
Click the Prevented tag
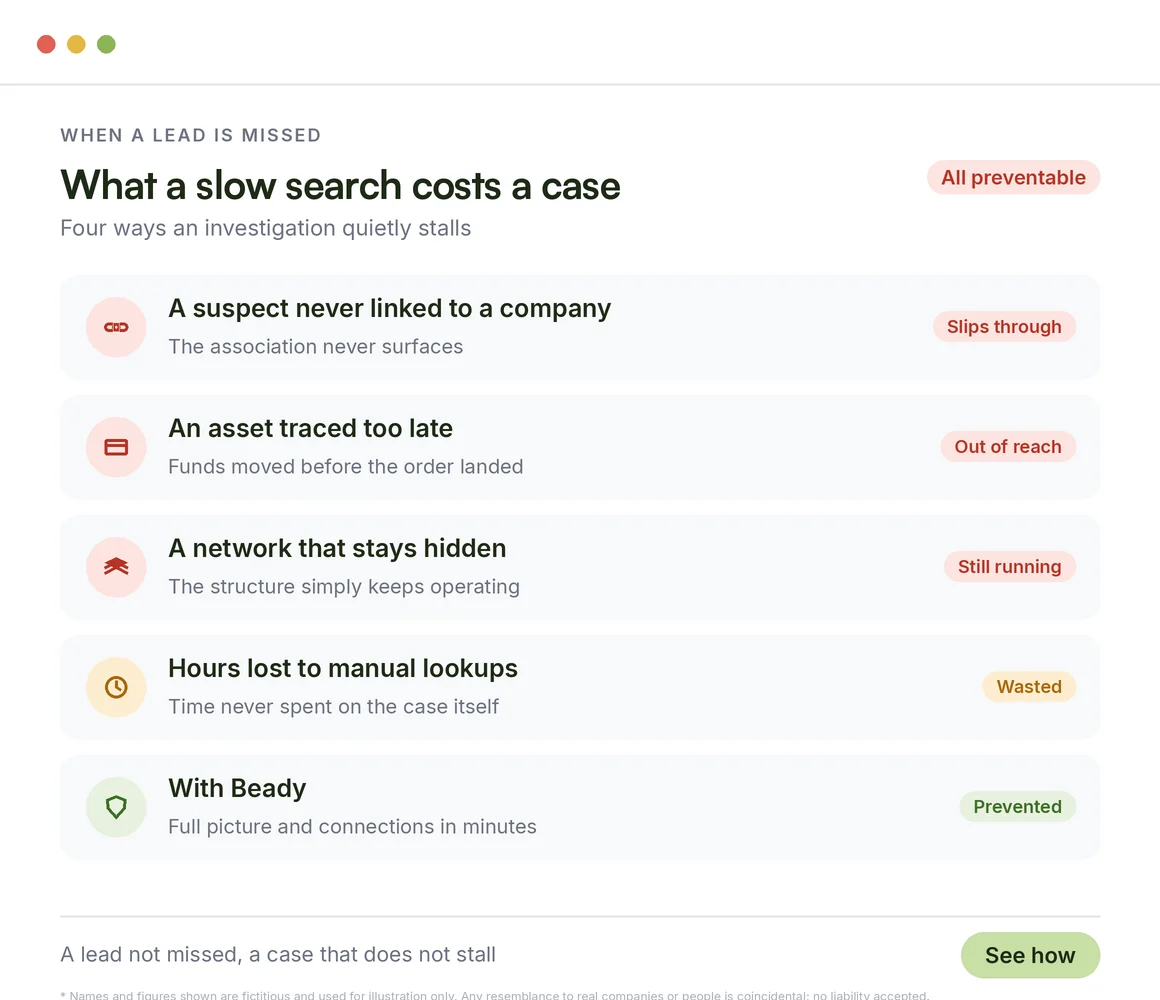click(1017, 806)
